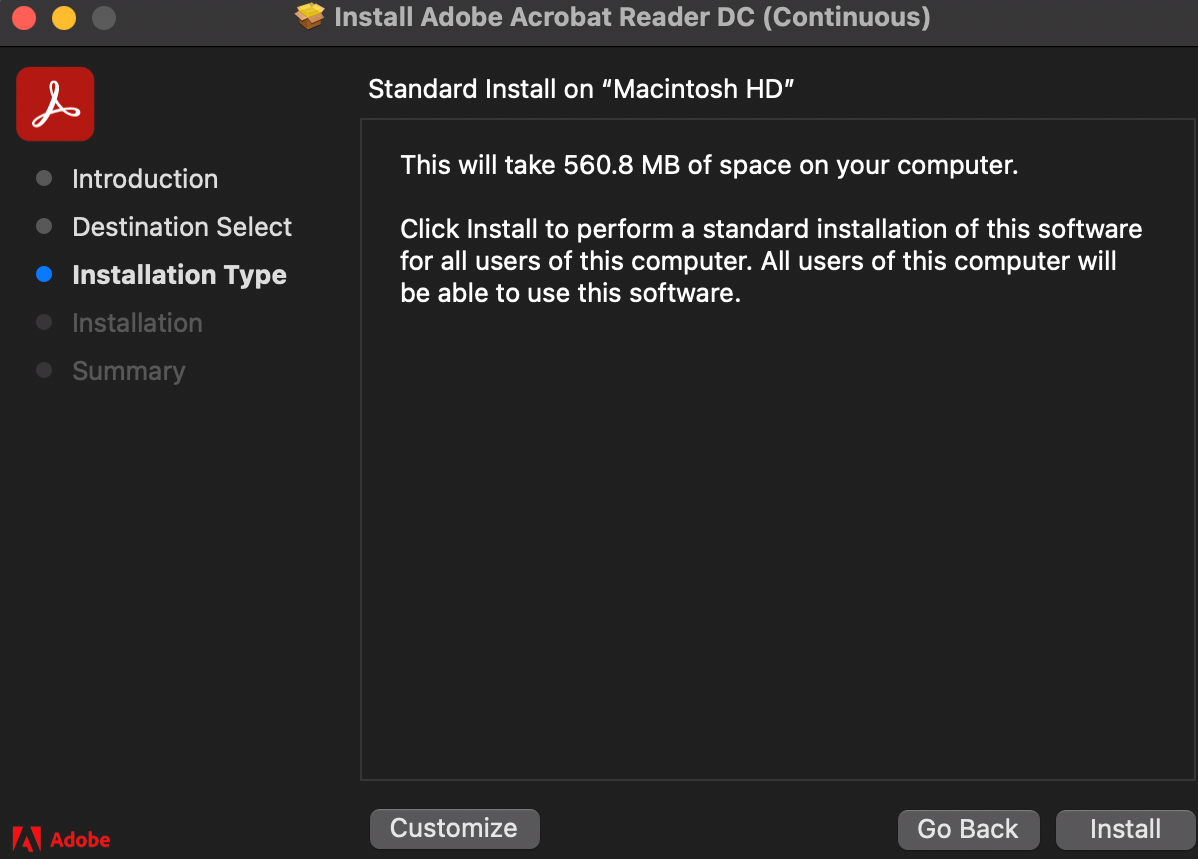Click the dimmed bullet beside Installation step
The height and width of the screenshot is (859, 1198).
pyautogui.click(x=44, y=323)
